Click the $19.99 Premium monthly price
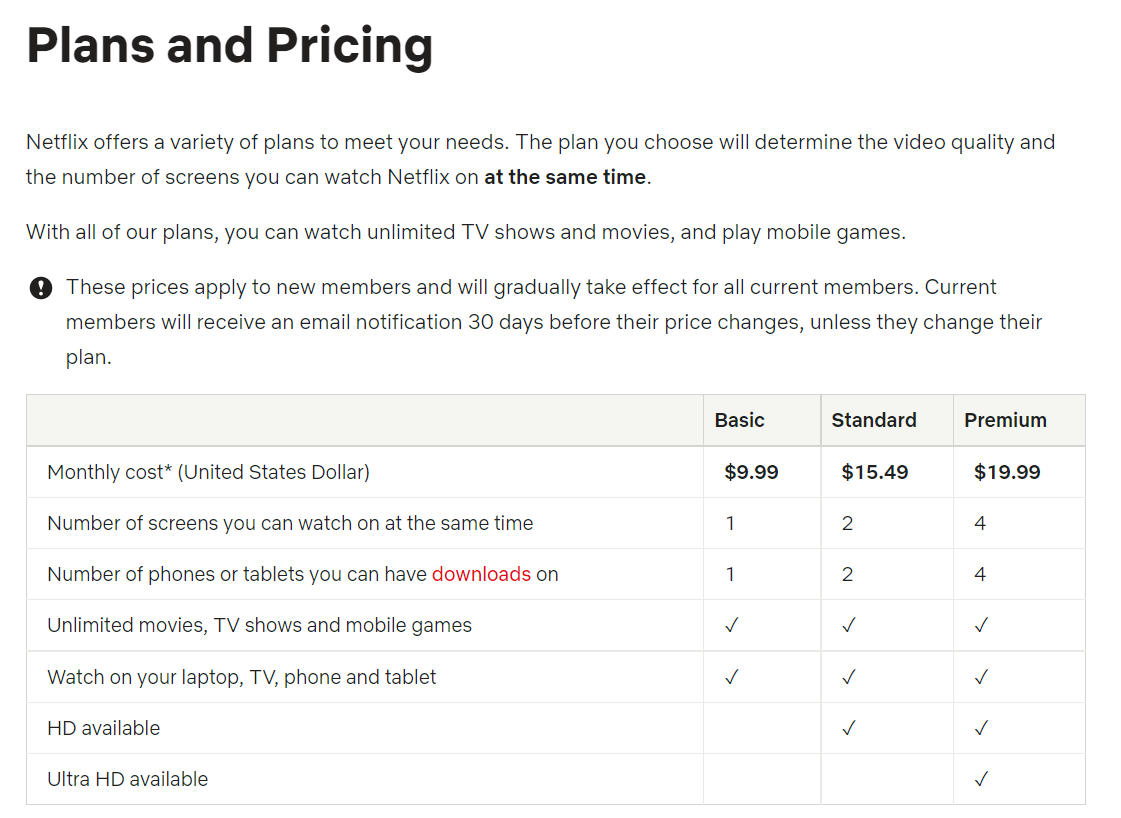 1007,472
